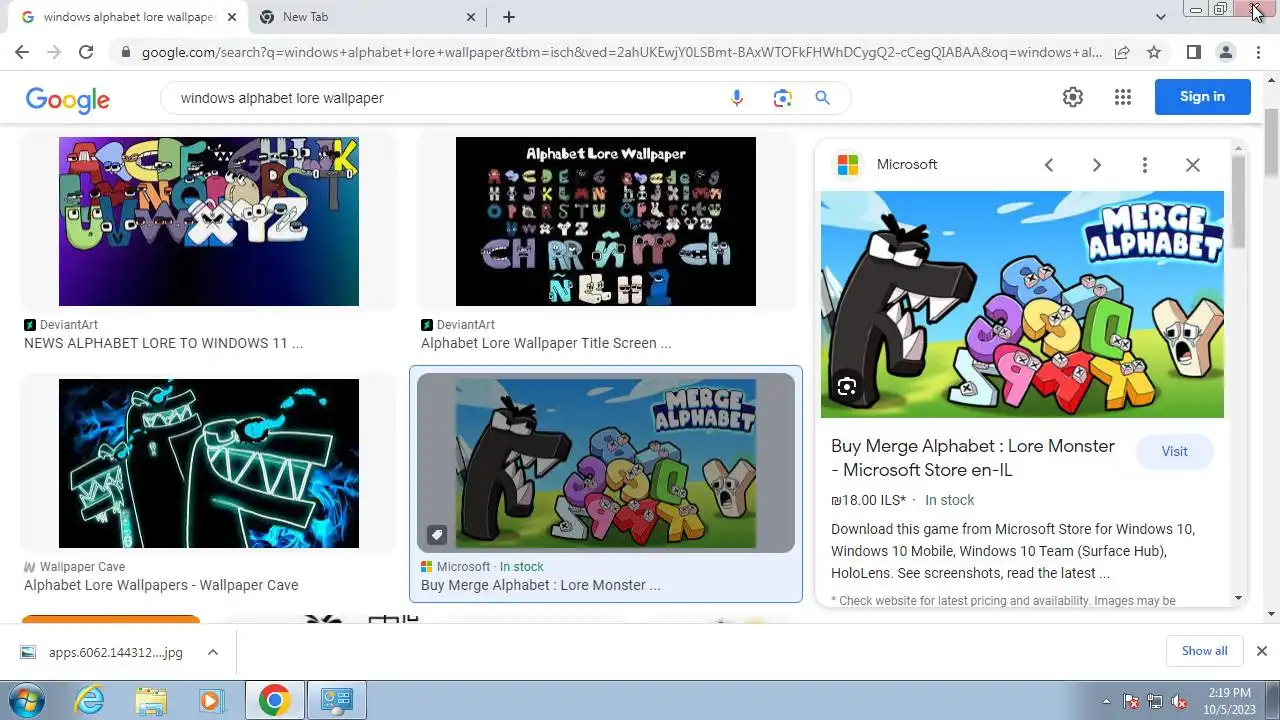Click rightmost taskbar program with monitor icon

click(336, 701)
